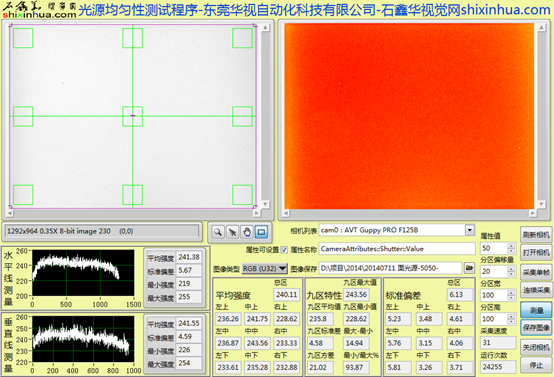Click the 测量 measure button
This screenshot has width=554, height=377.
[x=536, y=310]
